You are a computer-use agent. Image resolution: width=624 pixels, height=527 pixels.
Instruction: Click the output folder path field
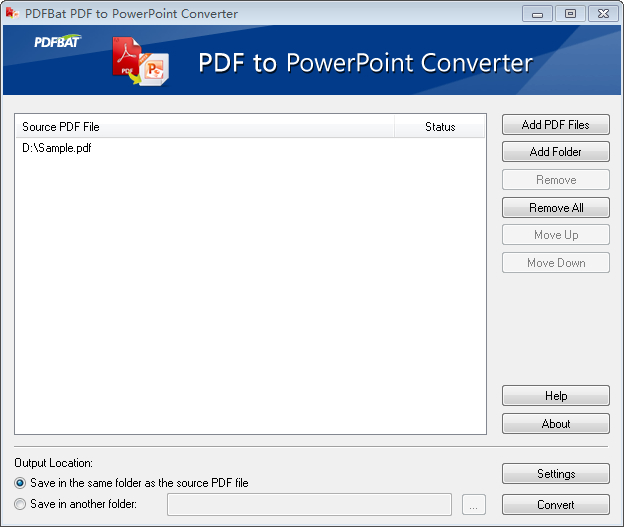[x=309, y=504]
